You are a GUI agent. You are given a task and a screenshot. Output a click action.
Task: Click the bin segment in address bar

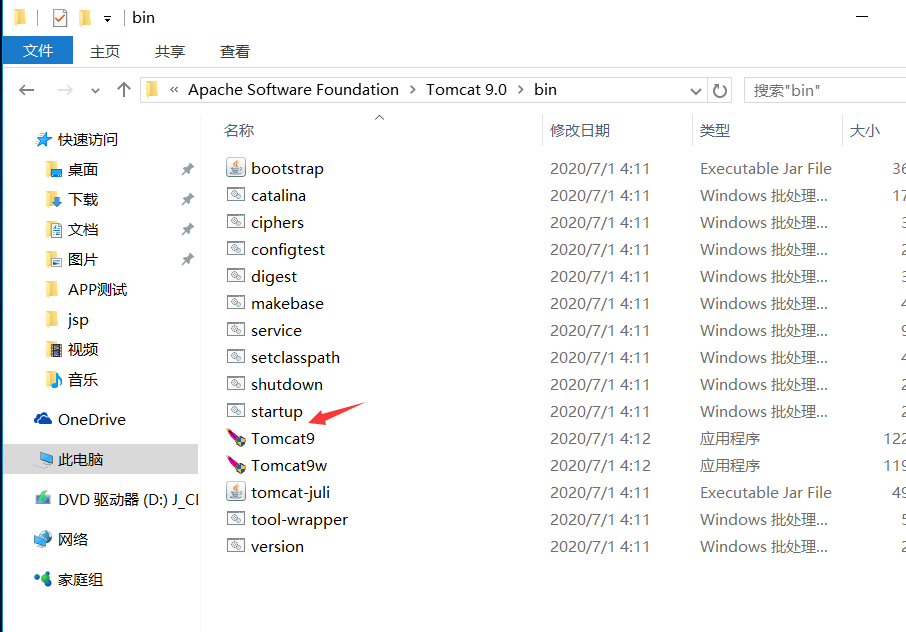click(545, 90)
